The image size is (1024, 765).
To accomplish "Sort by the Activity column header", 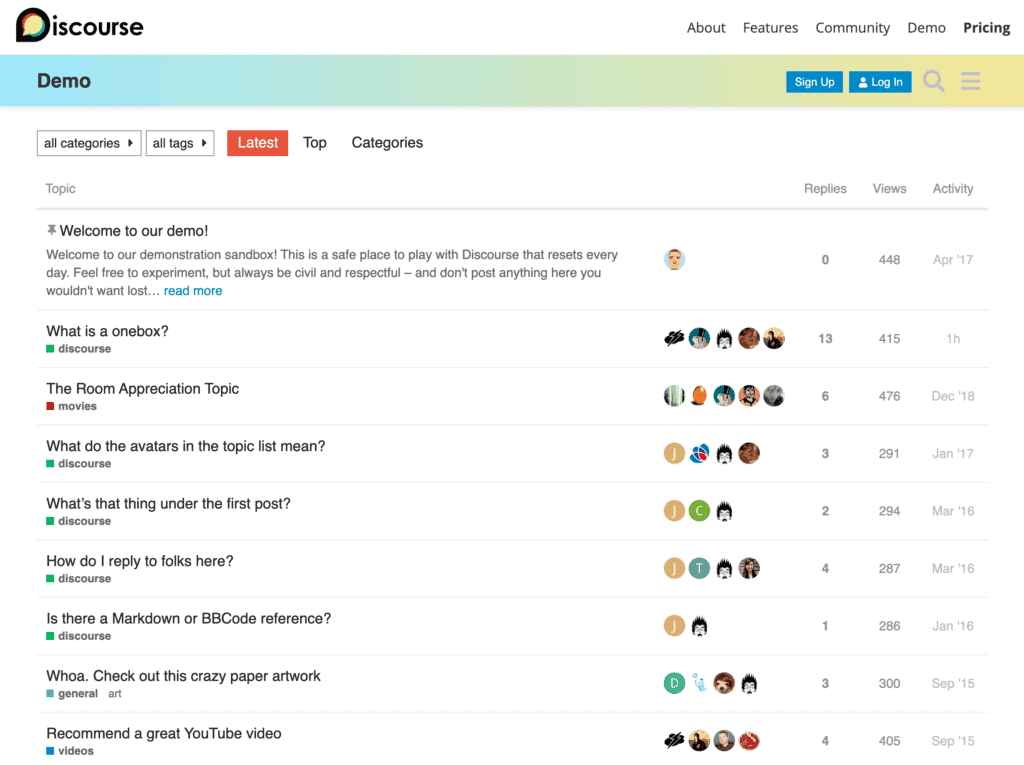I will click(953, 189).
